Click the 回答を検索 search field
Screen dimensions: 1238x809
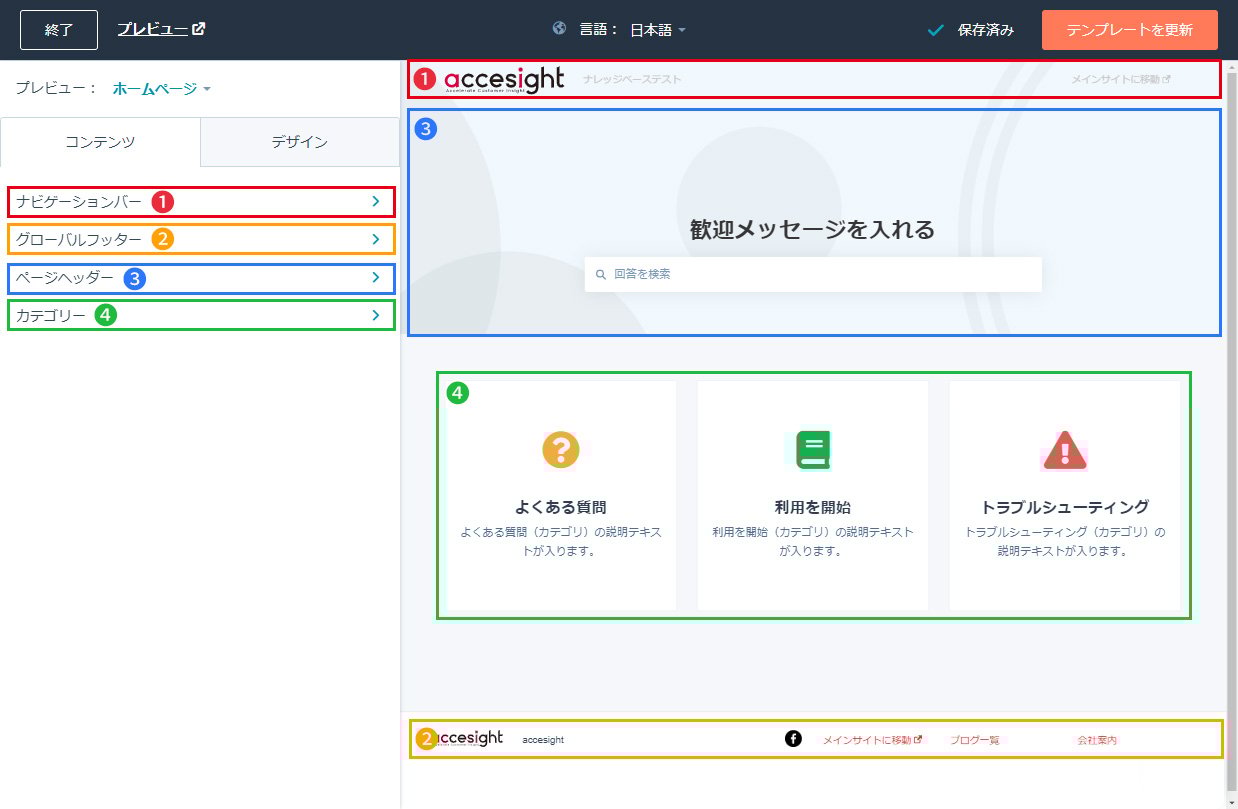pyautogui.click(x=813, y=274)
